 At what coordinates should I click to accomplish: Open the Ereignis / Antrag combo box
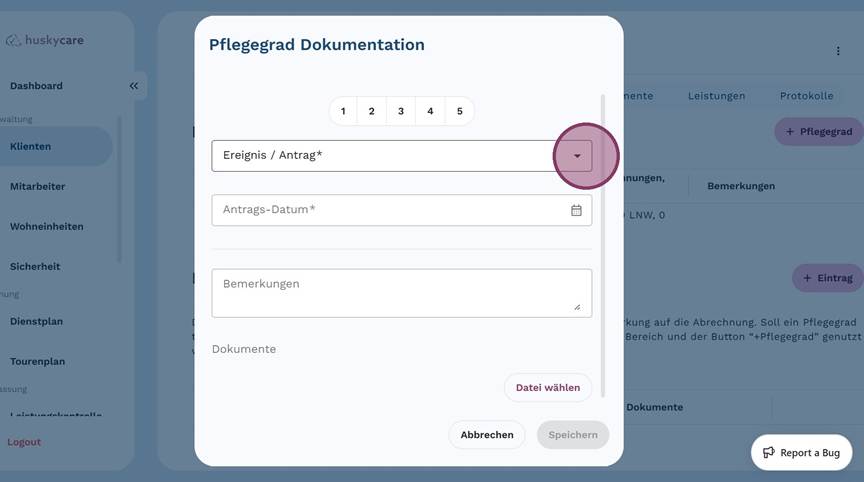[x=402, y=156]
